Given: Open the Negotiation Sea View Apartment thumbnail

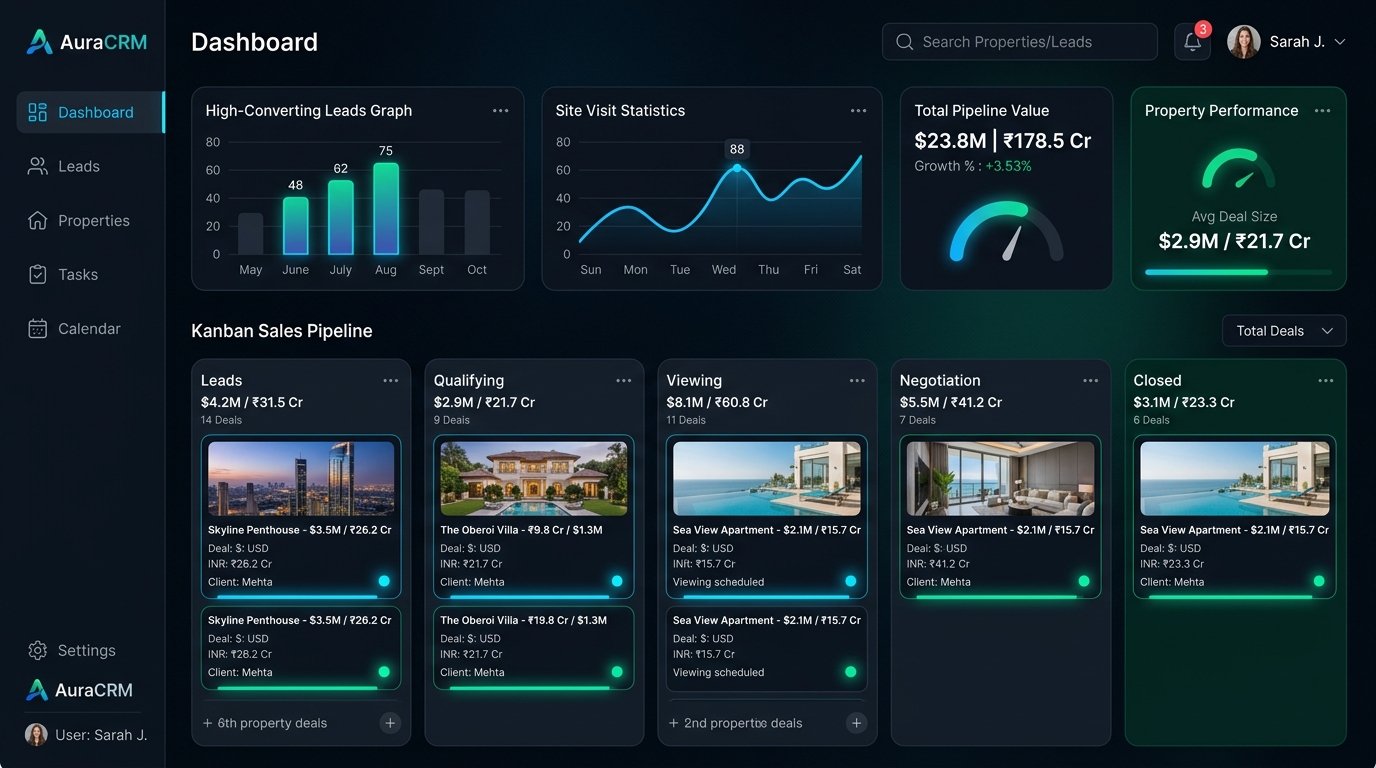Looking at the screenshot, I should pos(1000,479).
